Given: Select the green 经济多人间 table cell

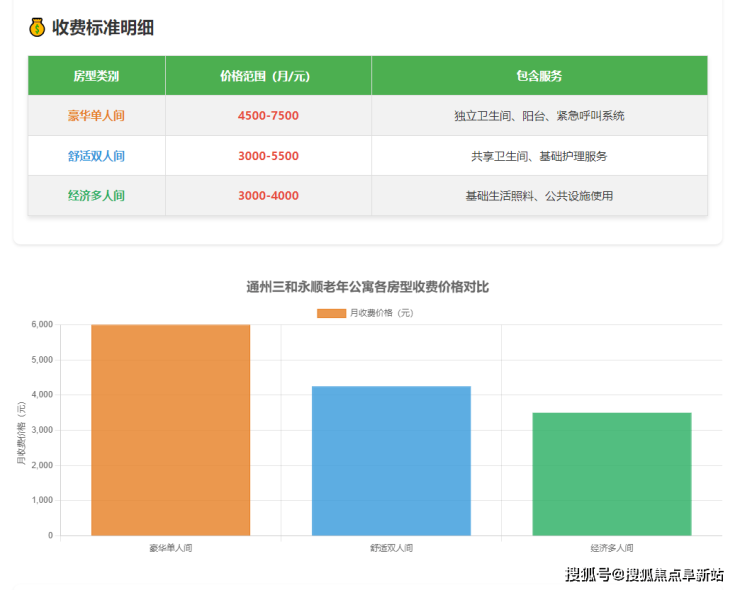Looking at the screenshot, I should [x=96, y=196].
